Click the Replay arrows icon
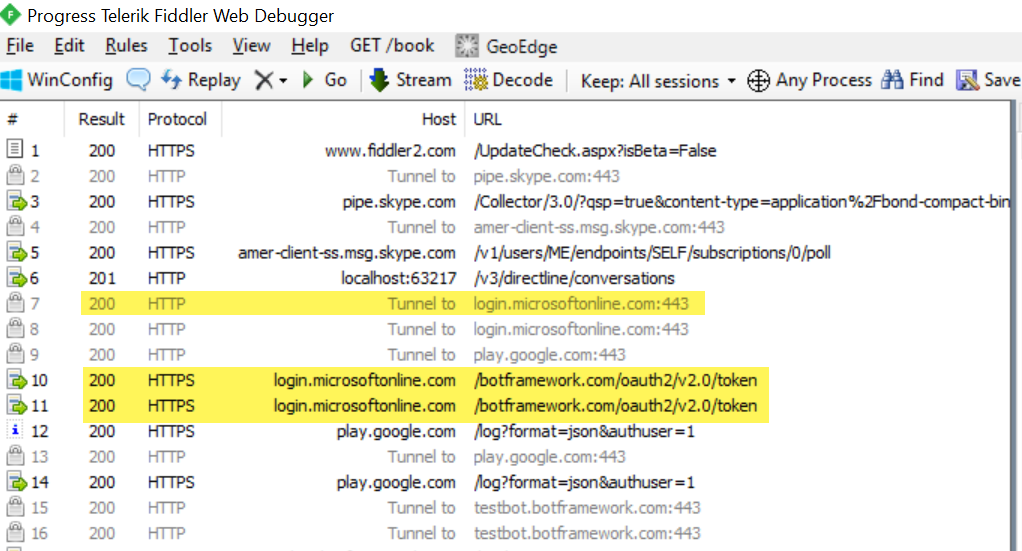This screenshot has height=551, width=1022. pyautogui.click(x=171, y=80)
